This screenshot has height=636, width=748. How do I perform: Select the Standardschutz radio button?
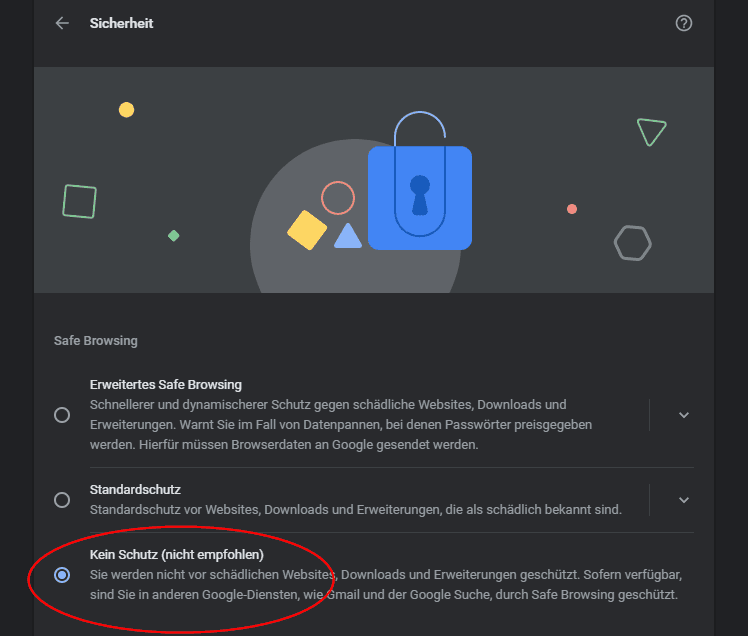(x=62, y=500)
